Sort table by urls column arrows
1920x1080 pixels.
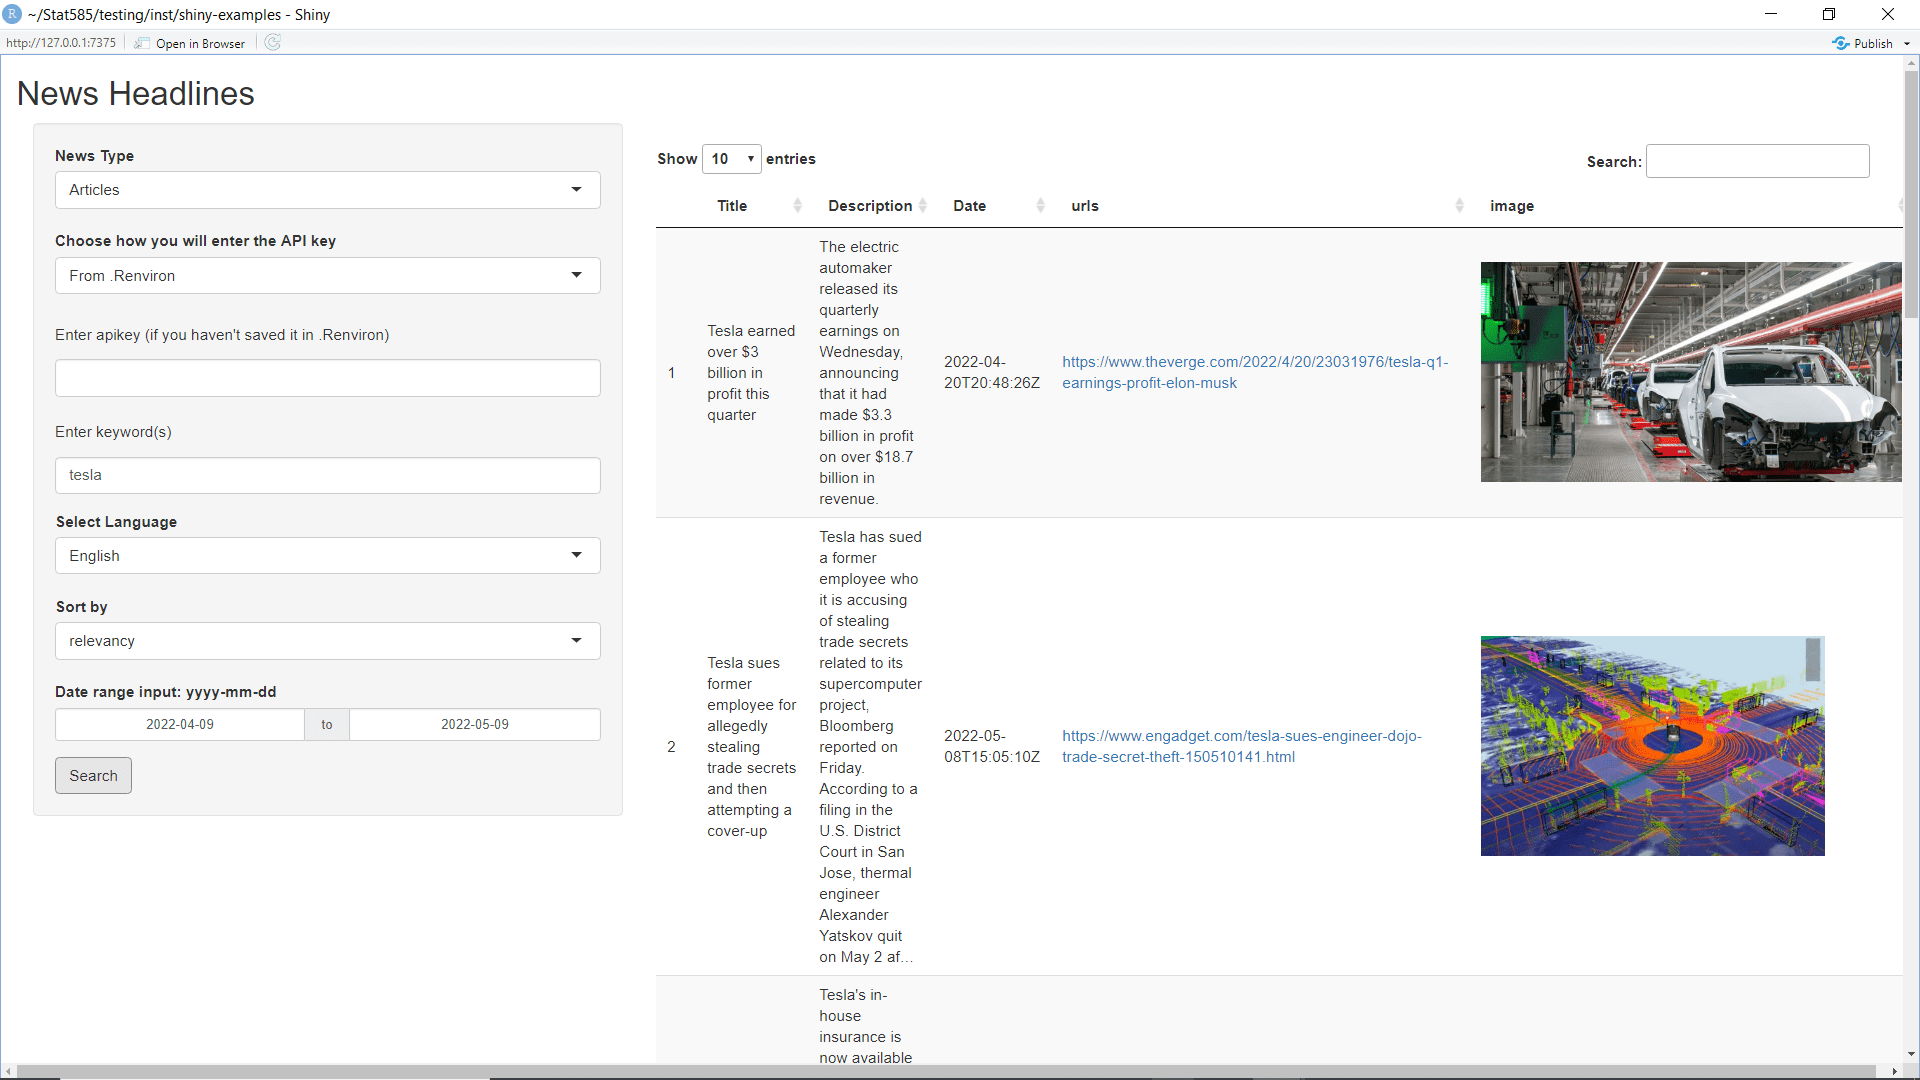pyautogui.click(x=1459, y=206)
